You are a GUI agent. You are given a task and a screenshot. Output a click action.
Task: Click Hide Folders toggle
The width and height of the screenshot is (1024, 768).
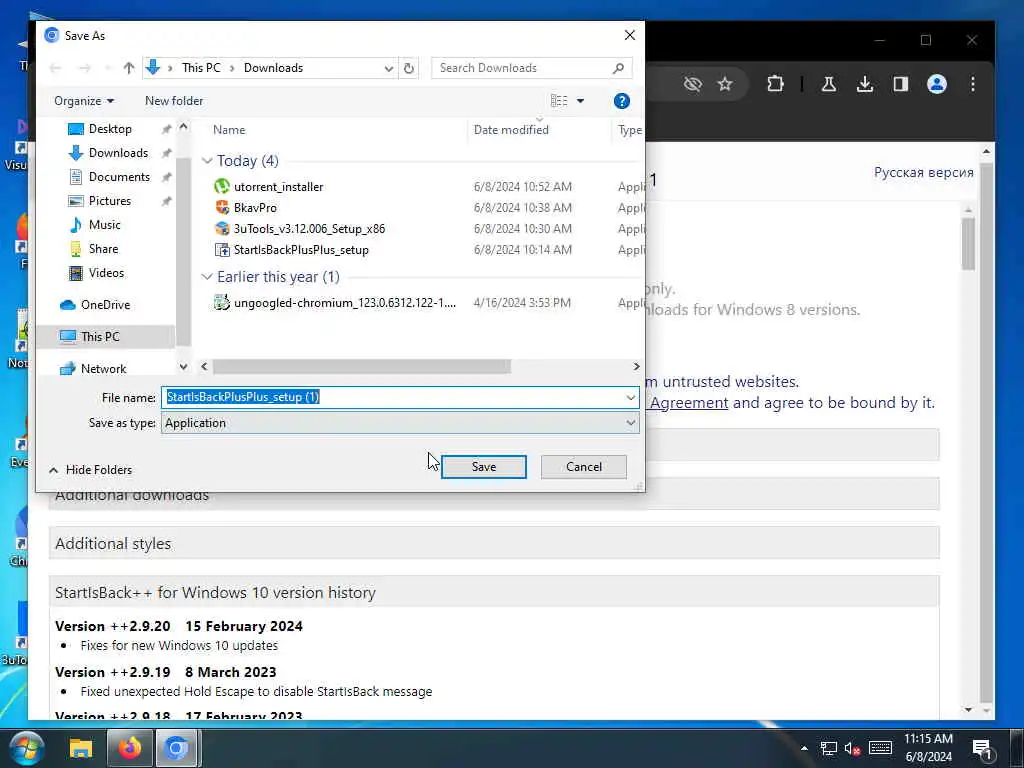pos(90,470)
